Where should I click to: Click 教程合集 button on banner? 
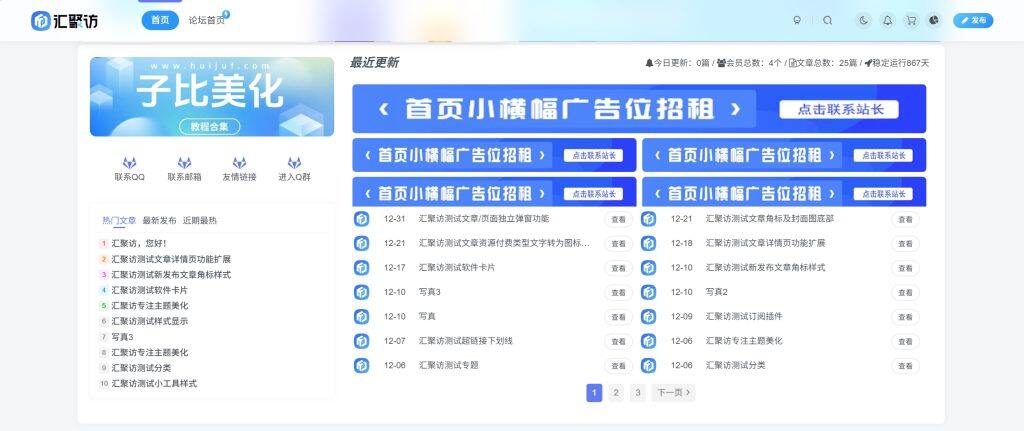210,127
